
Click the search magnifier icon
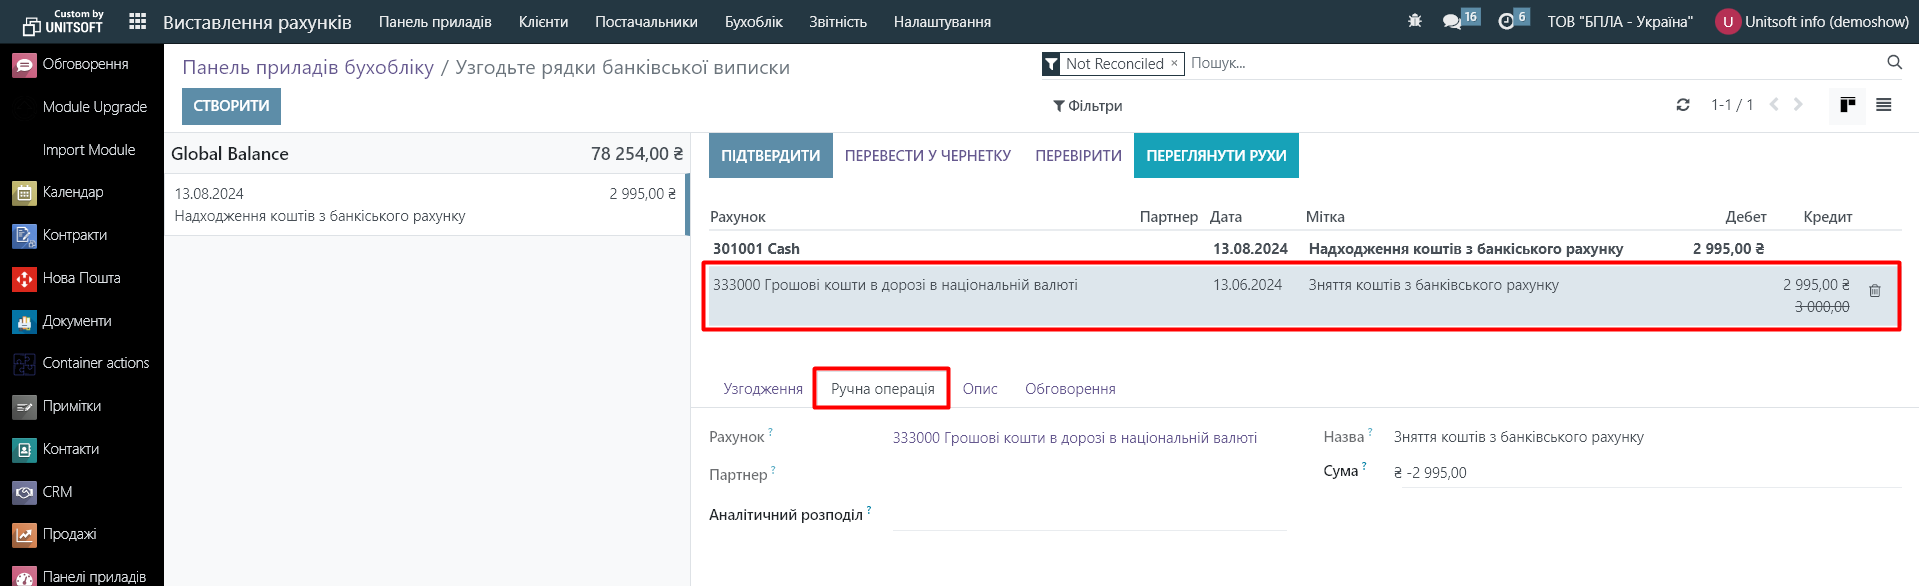pyautogui.click(x=1894, y=62)
